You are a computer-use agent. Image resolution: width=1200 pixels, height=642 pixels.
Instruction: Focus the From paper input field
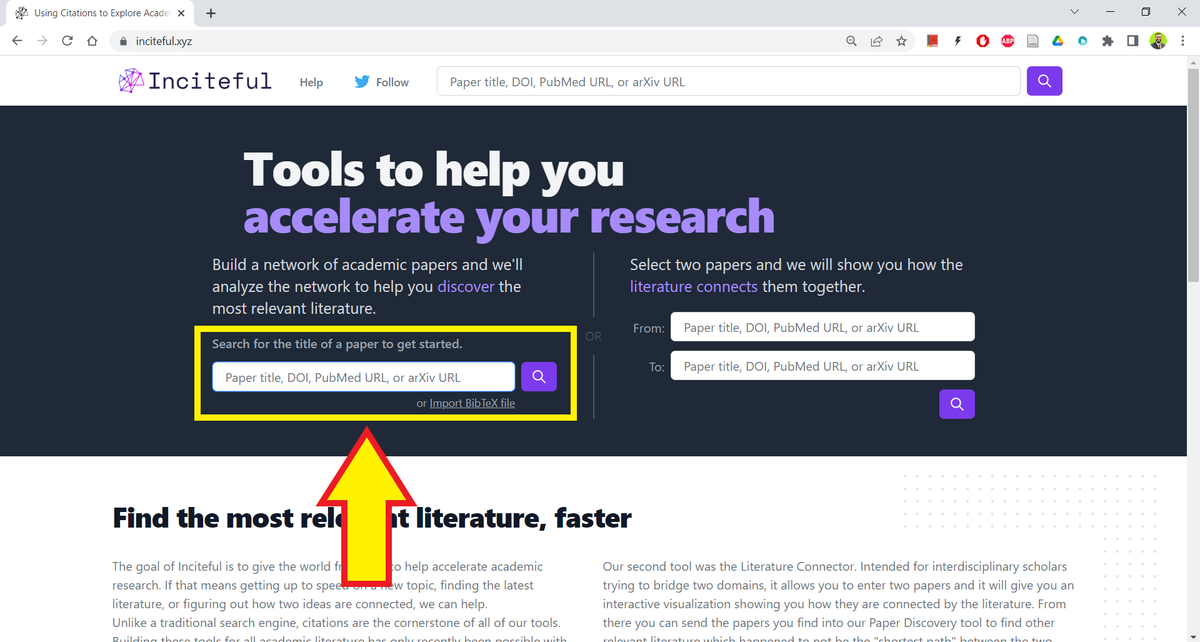[822, 327]
